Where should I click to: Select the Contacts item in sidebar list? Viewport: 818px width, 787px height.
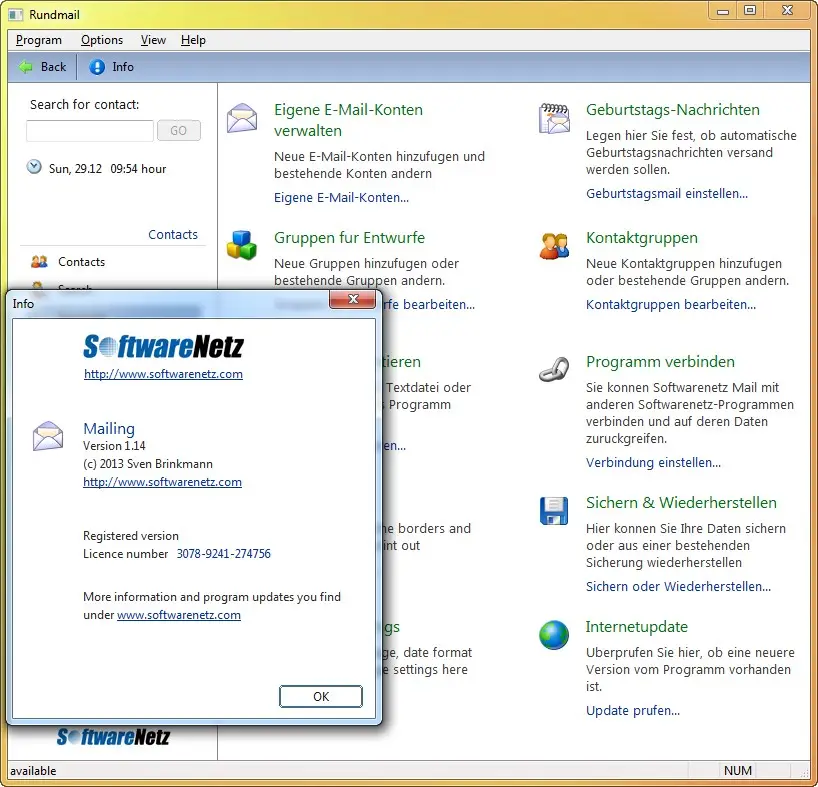(81, 262)
